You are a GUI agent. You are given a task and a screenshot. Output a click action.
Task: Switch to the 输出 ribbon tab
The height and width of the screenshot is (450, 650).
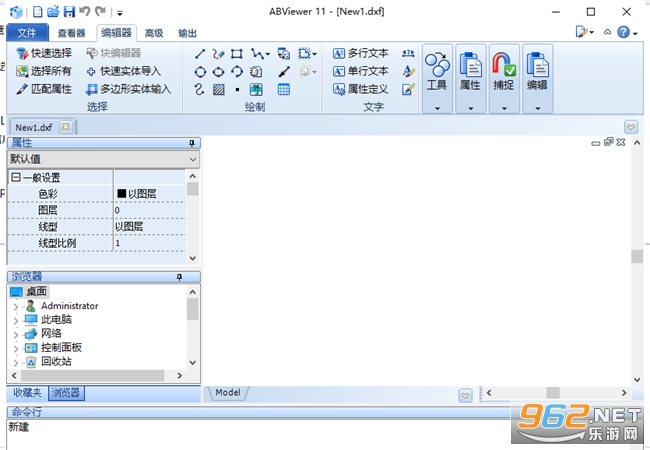click(187, 33)
